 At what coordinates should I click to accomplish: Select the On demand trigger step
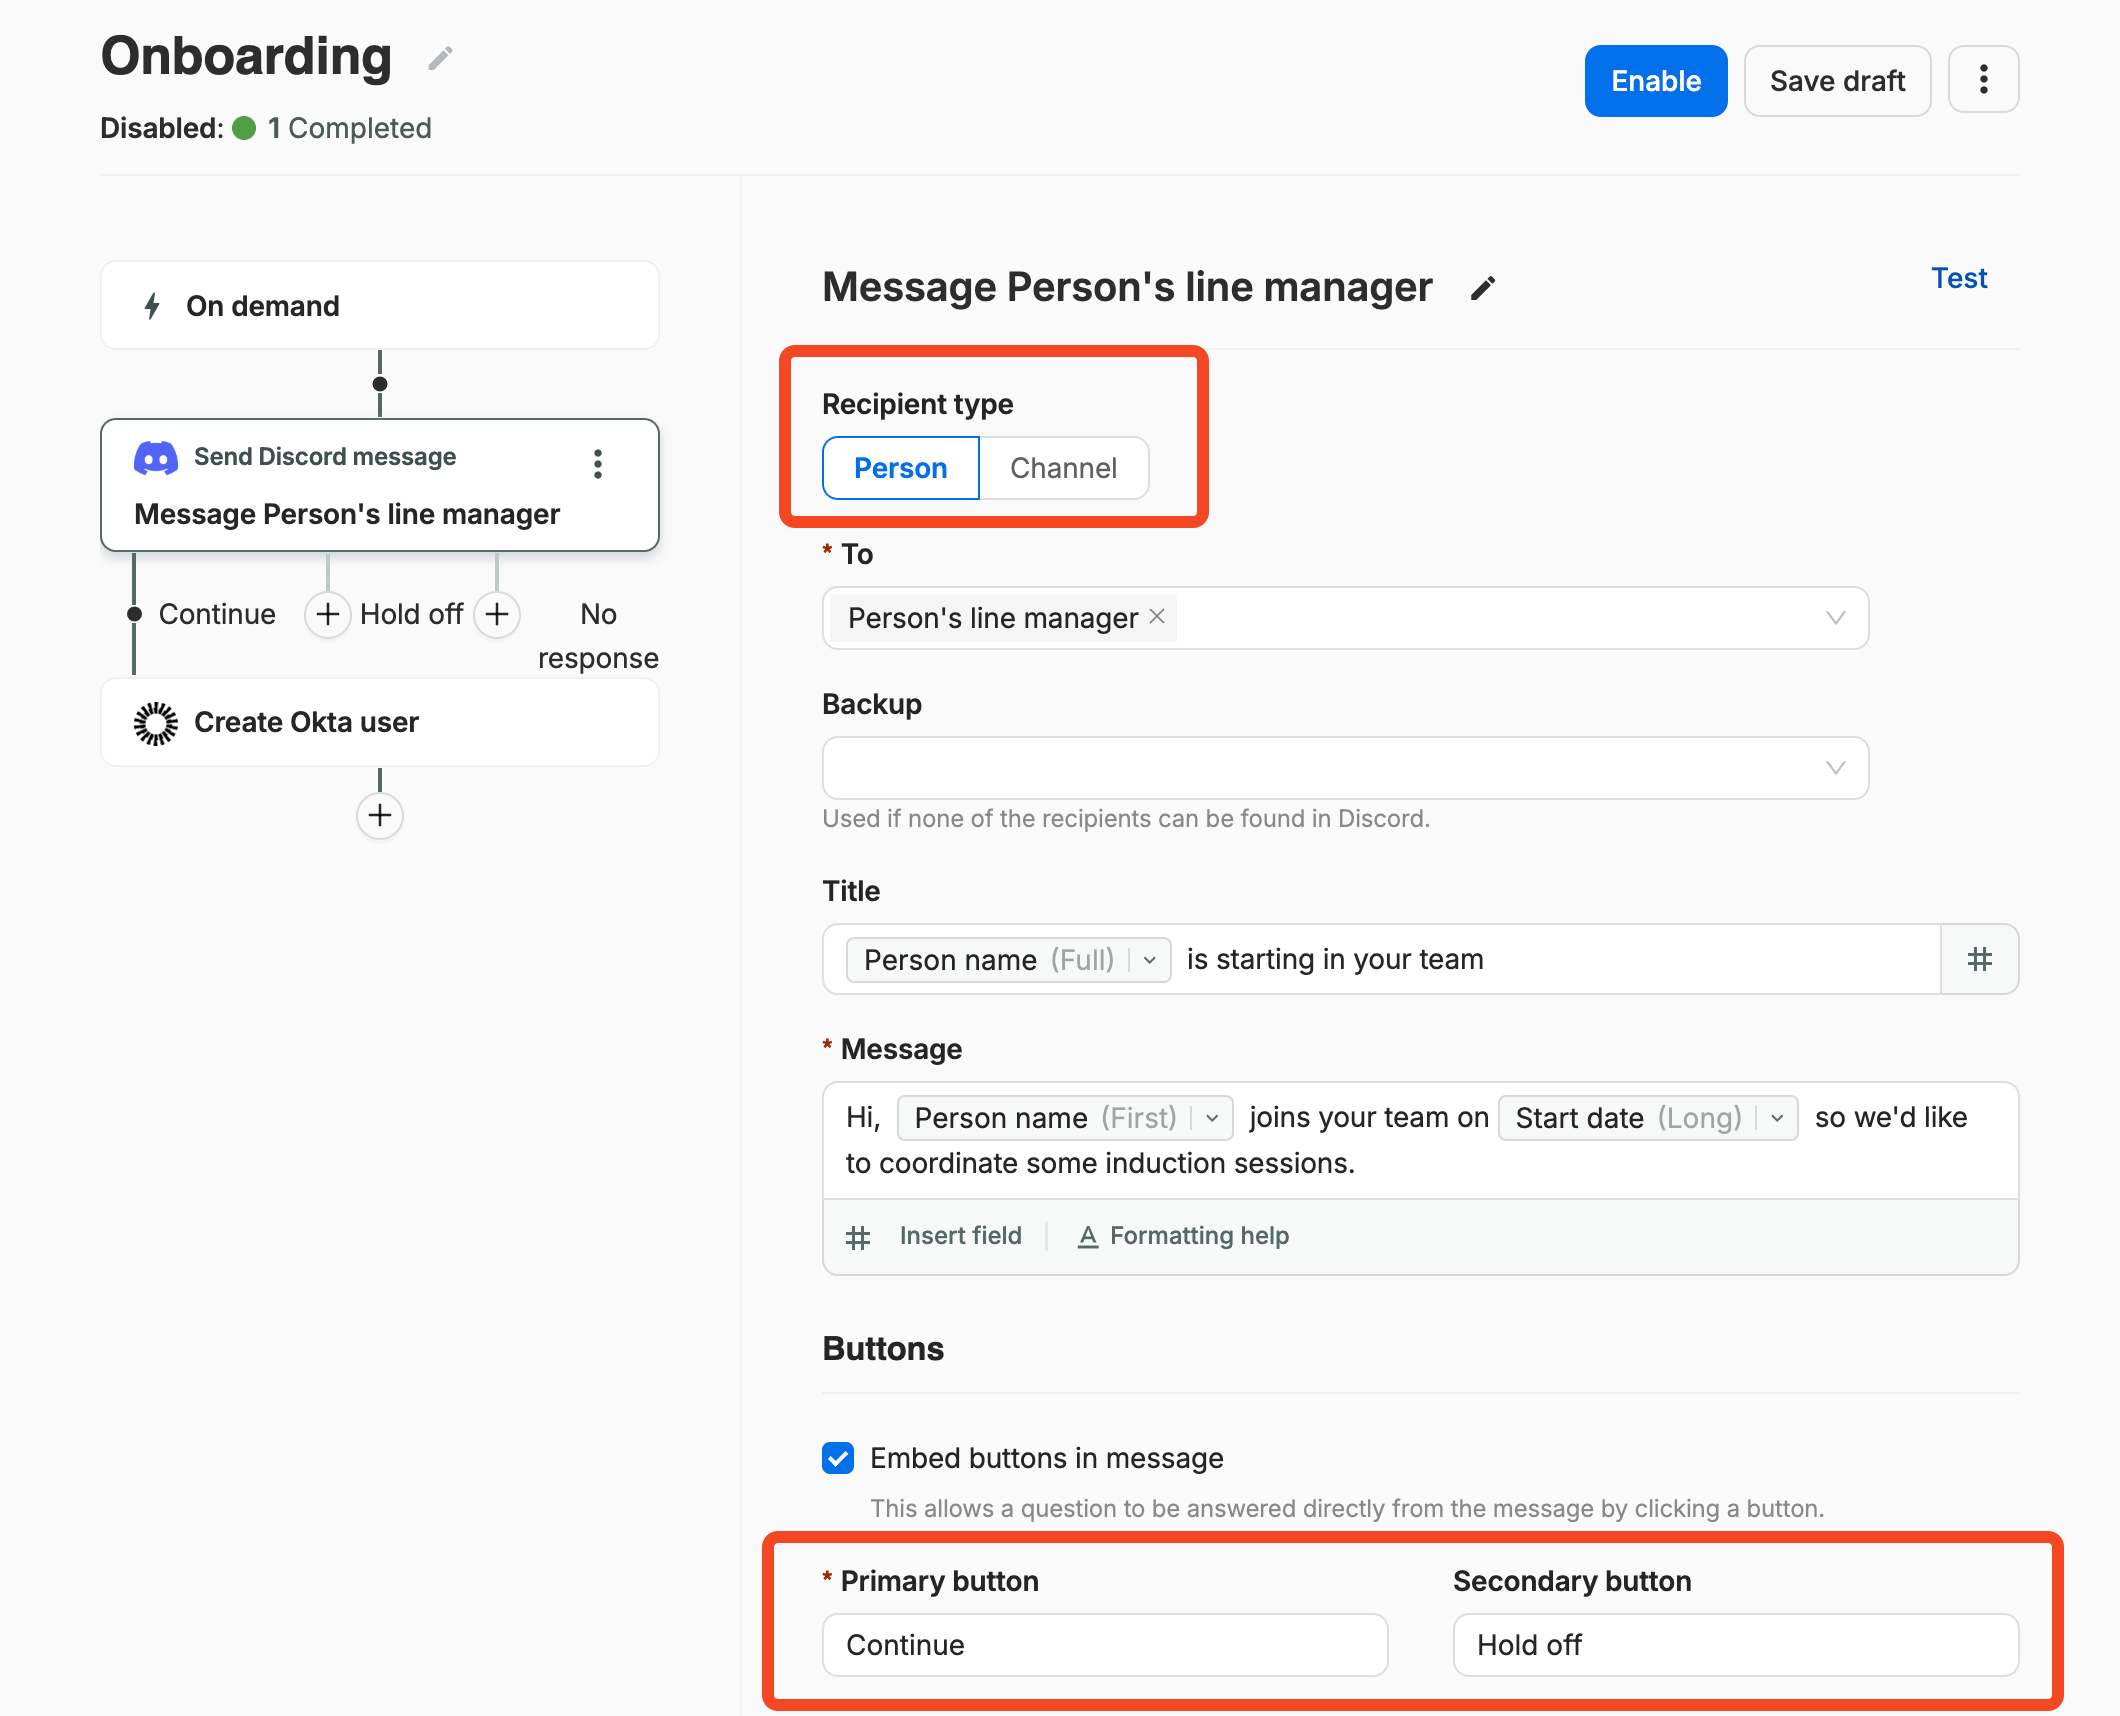(x=380, y=305)
